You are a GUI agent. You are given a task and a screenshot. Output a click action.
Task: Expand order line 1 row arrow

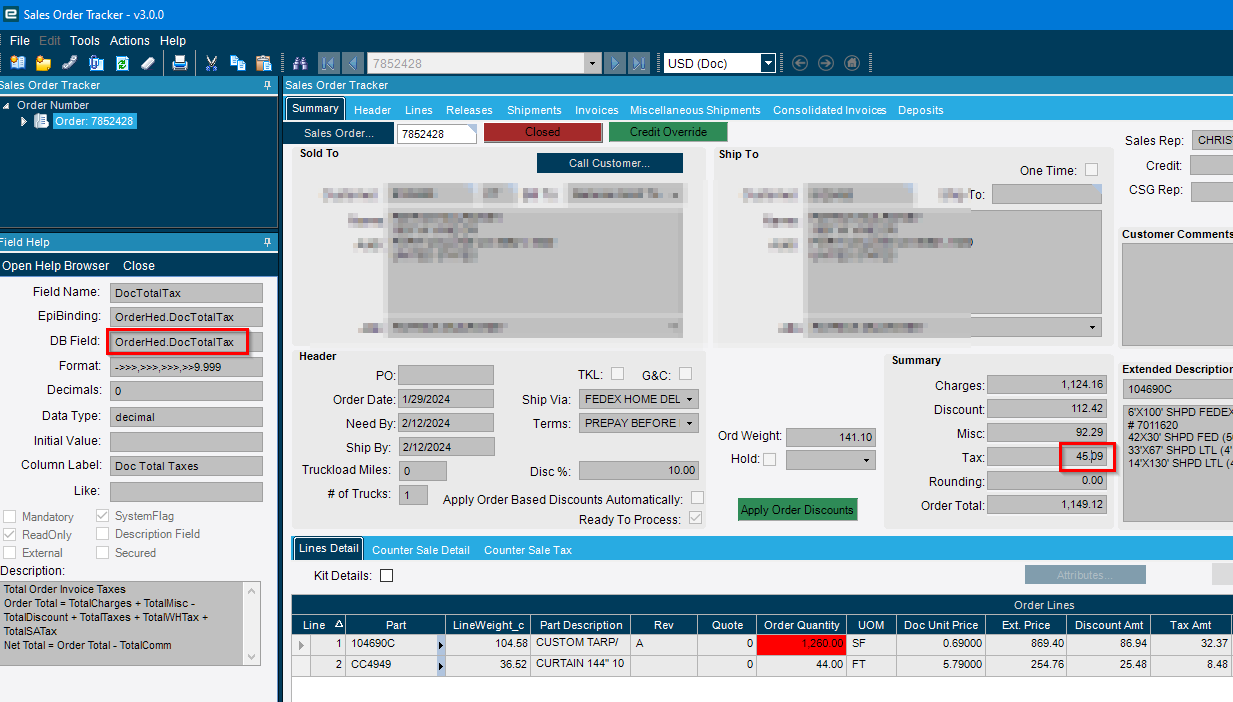[301, 645]
